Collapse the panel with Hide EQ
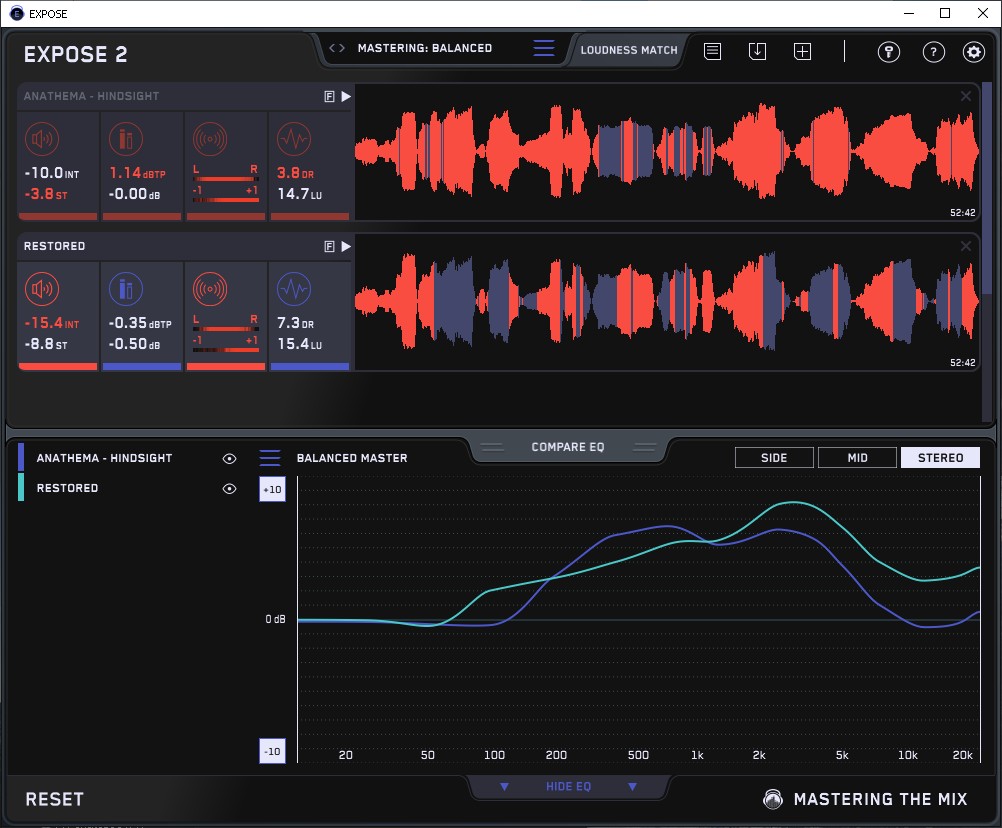The image size is (1002, 828). coord(568,787)
